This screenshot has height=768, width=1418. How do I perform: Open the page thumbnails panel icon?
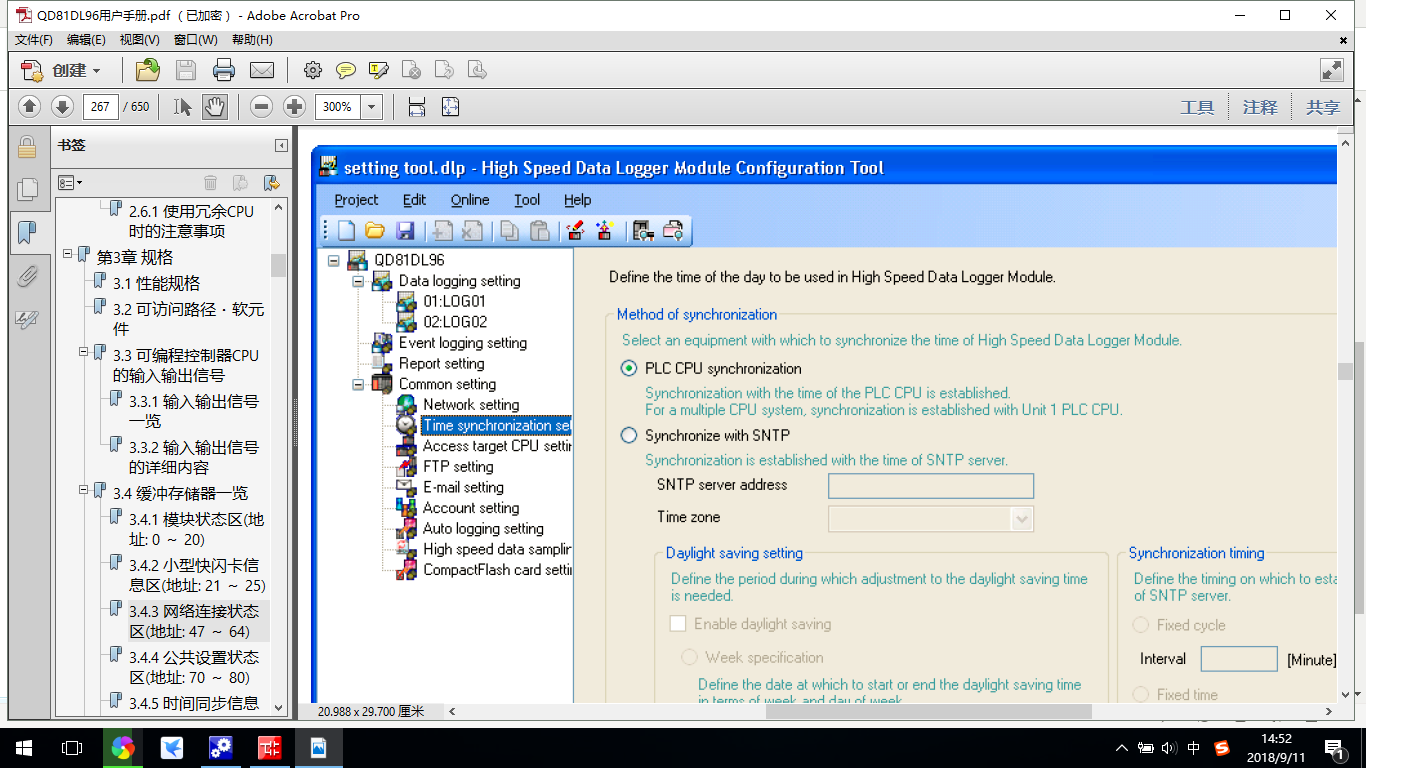[x=28, y=189]
